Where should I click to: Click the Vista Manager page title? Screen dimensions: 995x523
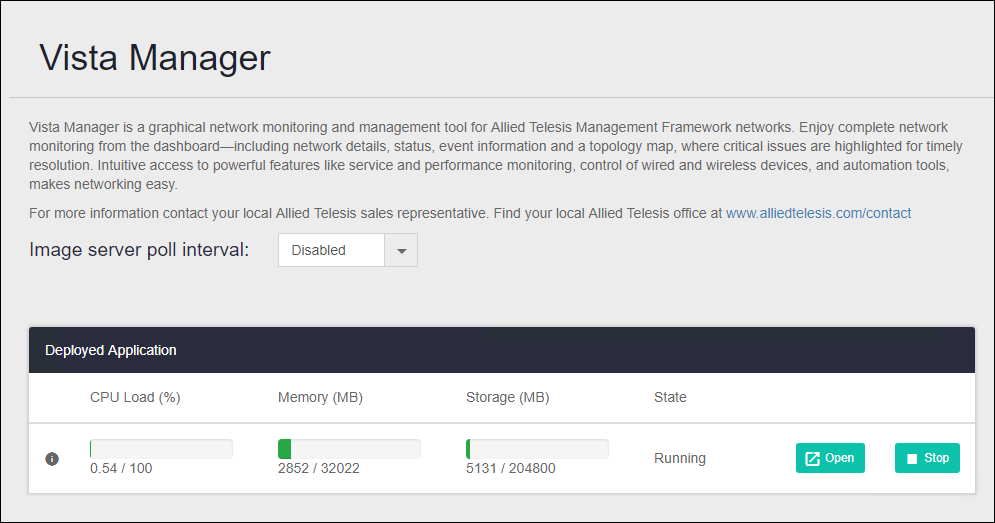[155, 57]
